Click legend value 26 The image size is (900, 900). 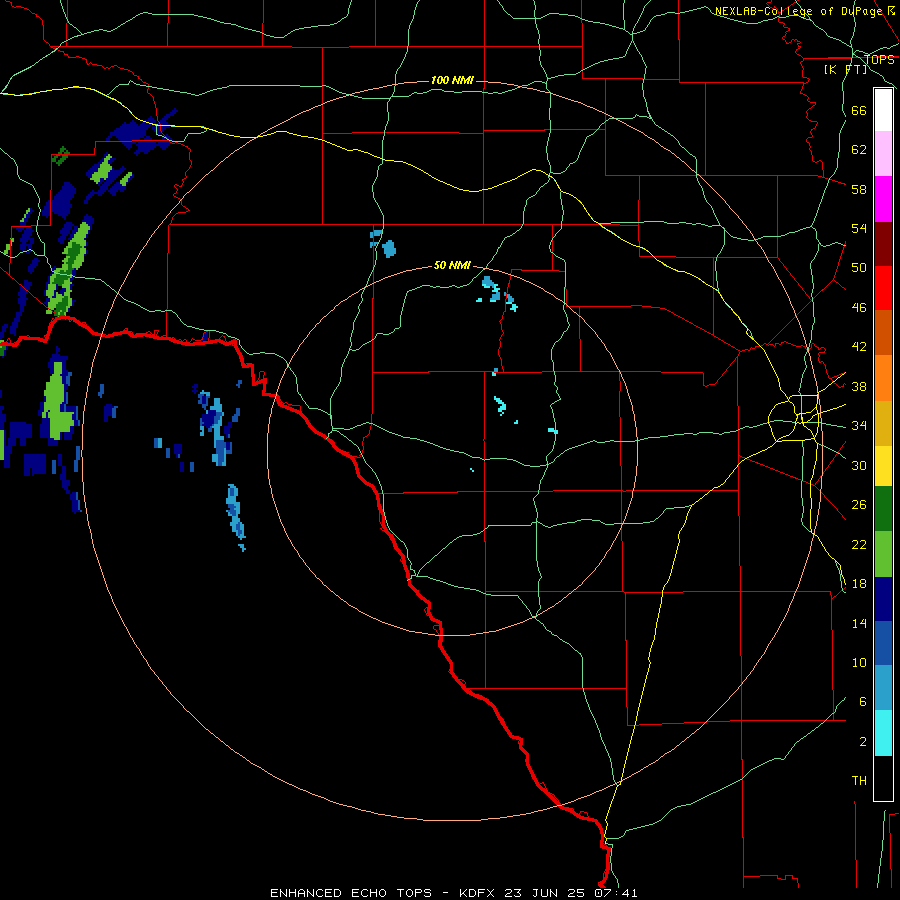coord(859,505)
